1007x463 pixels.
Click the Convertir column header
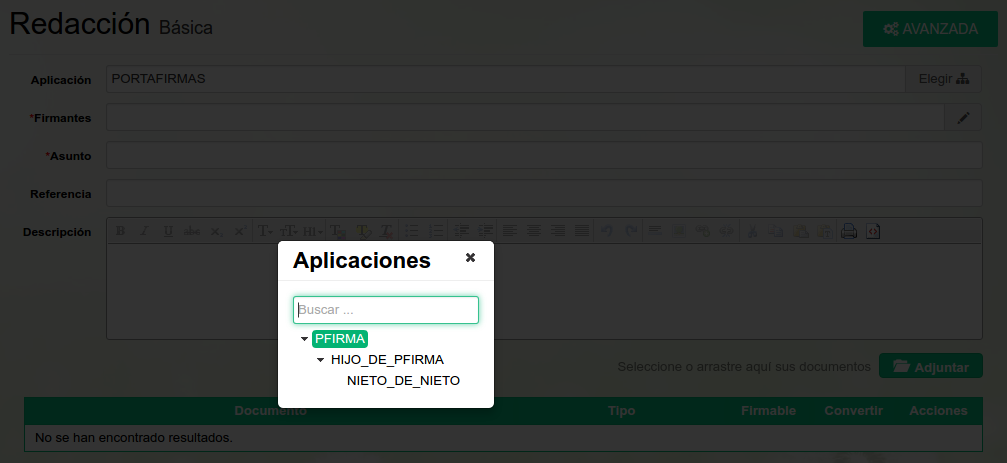(854, 410)
